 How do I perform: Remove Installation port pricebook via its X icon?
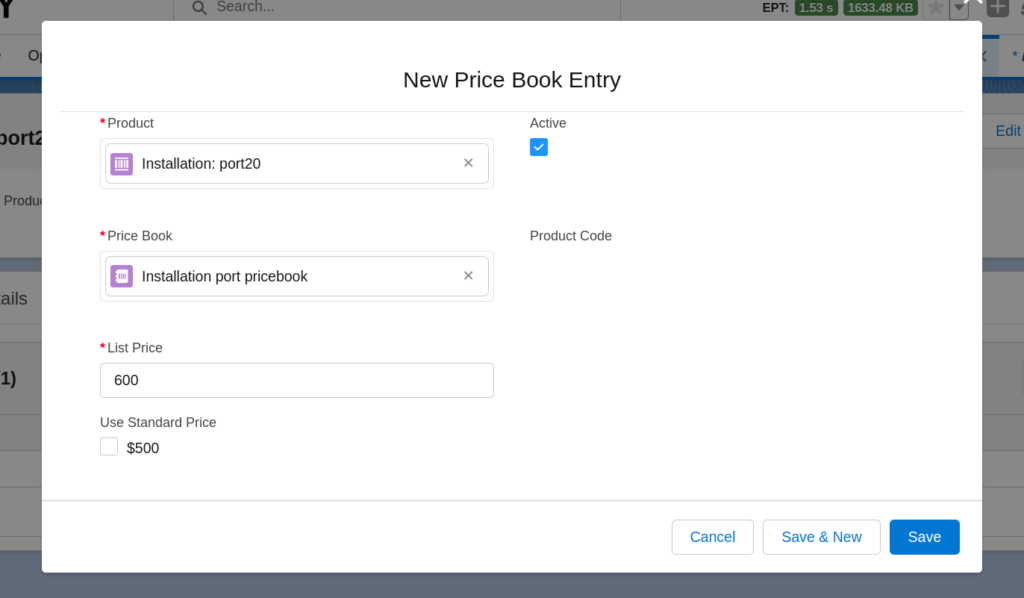point(468,275)
